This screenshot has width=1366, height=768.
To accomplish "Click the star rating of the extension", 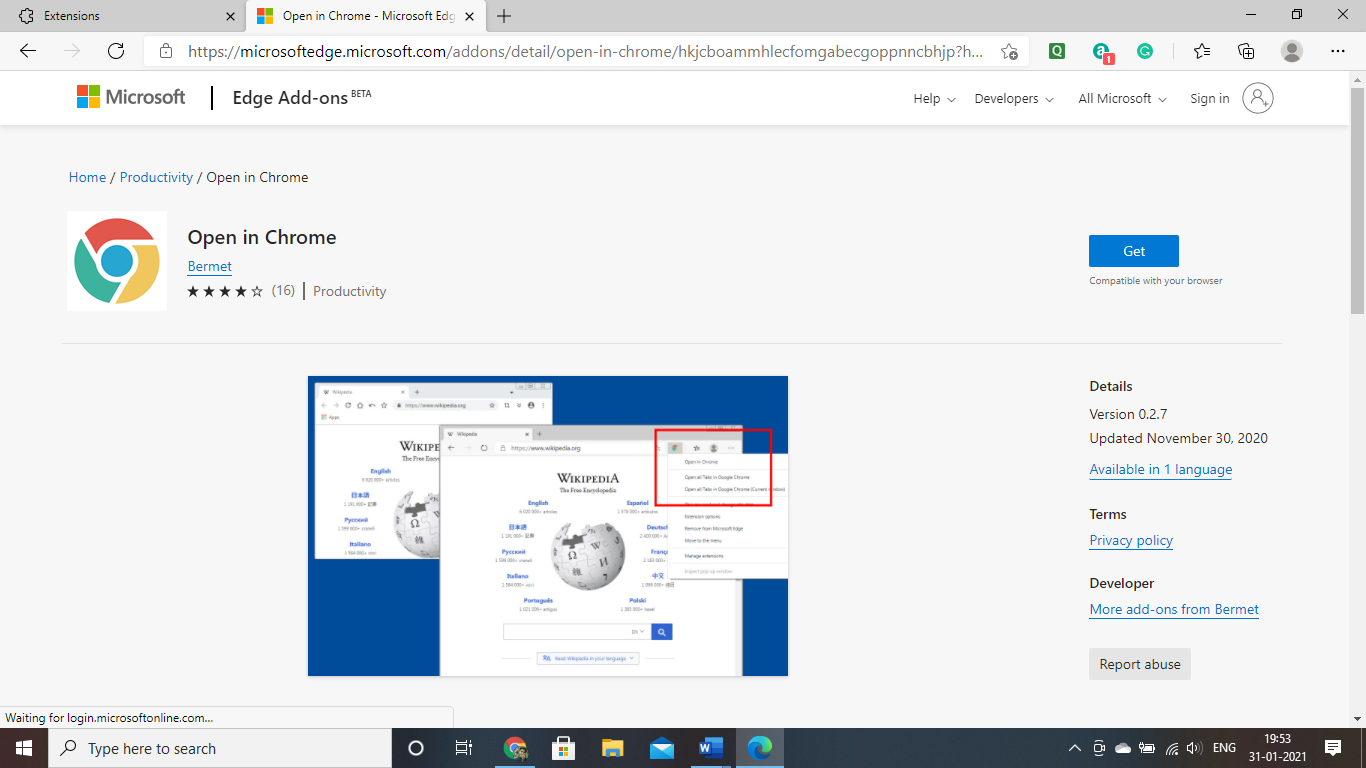I will click(x=226, y=291).
